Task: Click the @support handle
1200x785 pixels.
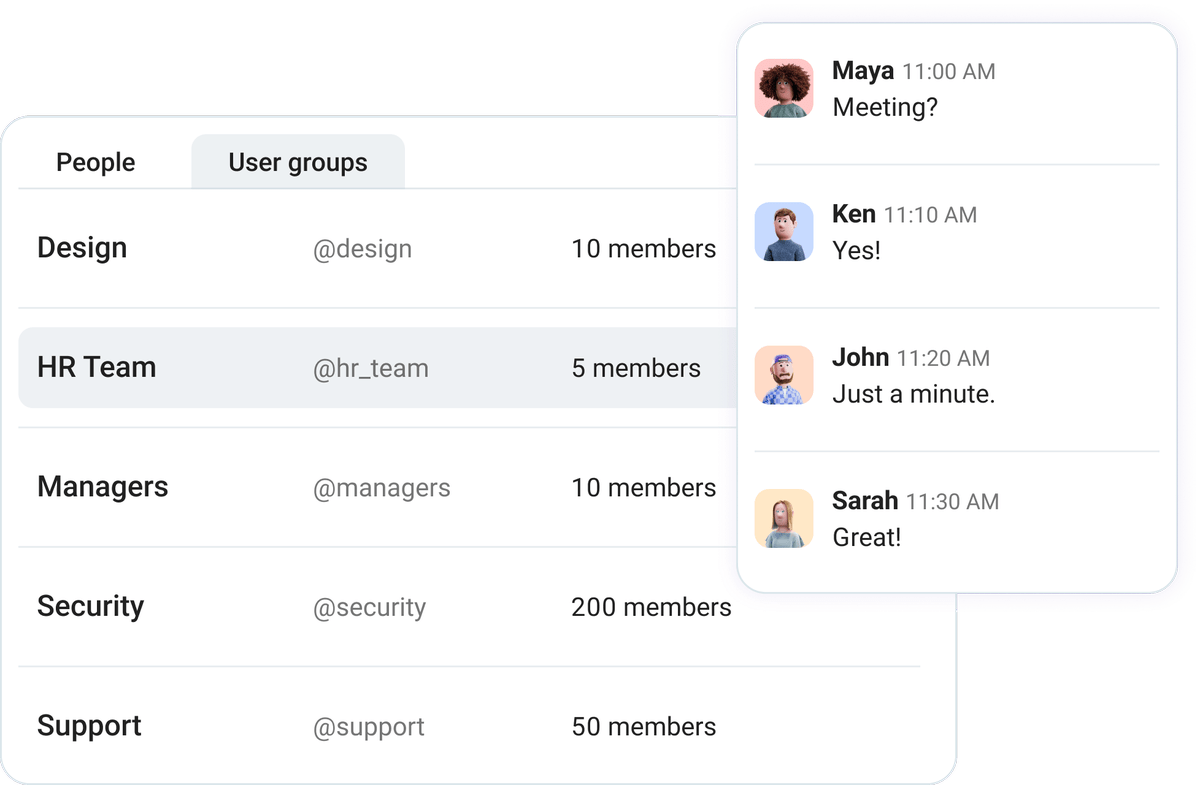Action: (370, 727)
